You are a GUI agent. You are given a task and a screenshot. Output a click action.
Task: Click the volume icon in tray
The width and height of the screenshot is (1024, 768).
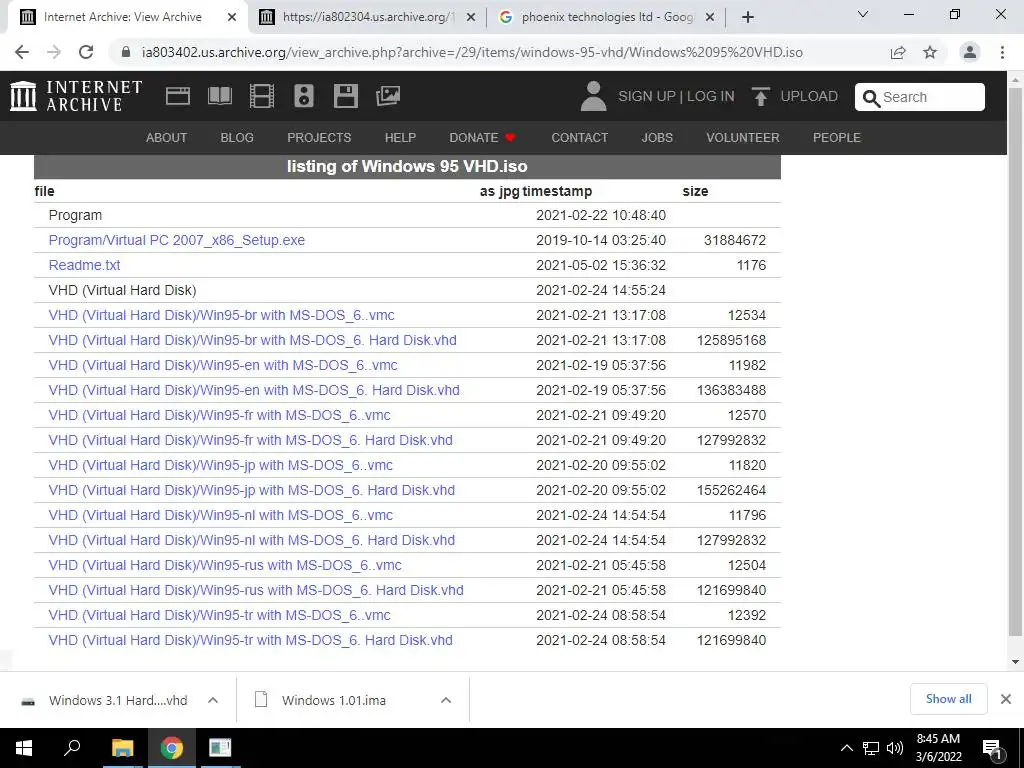[x=895, y=748]
